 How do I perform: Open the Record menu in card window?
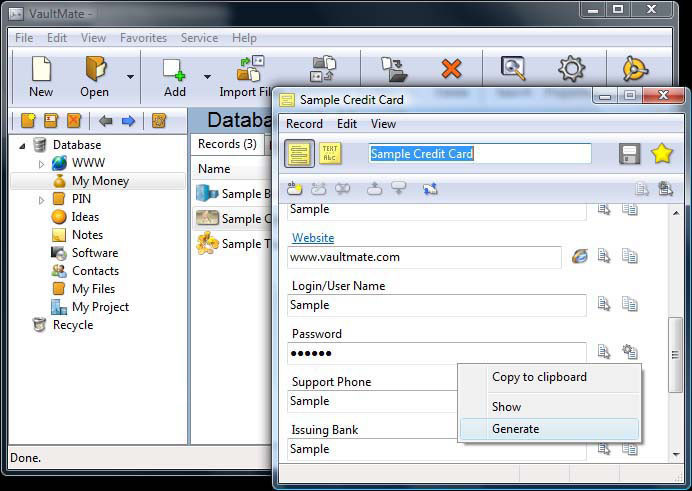pyautogui.click(x=304, y=124)
